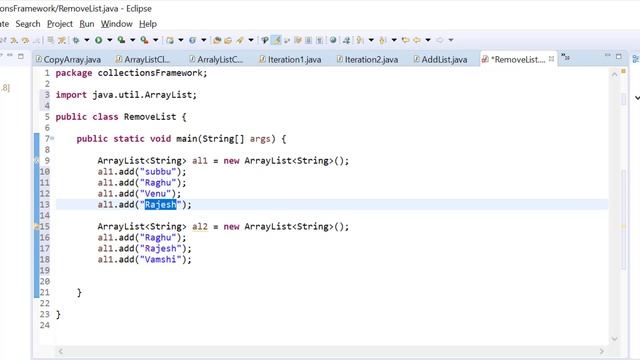Image resolution: width=640 pixels, height=360 pixels.
Task: Open the Search menu
Action: point(28,24)
